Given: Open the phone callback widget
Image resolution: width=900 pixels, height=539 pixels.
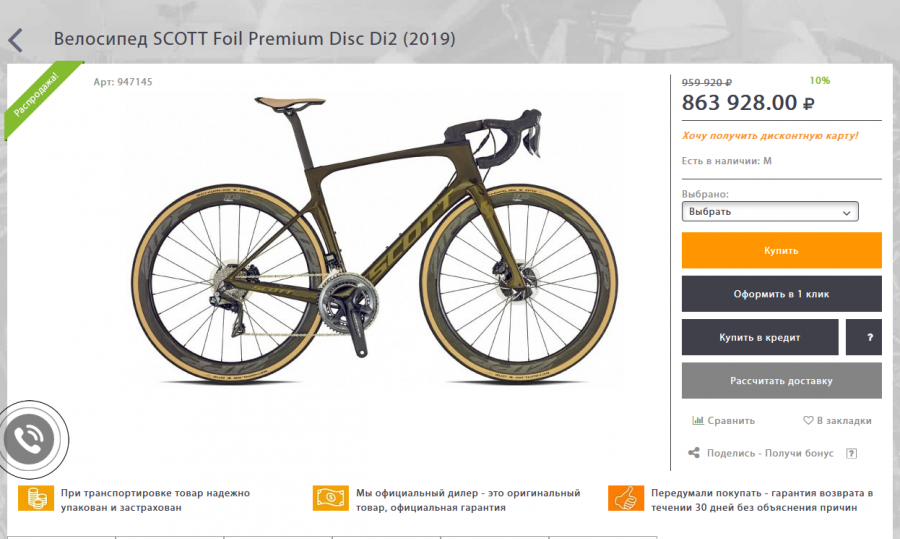Looking at the screenshot, I should (x=29, y=439).
